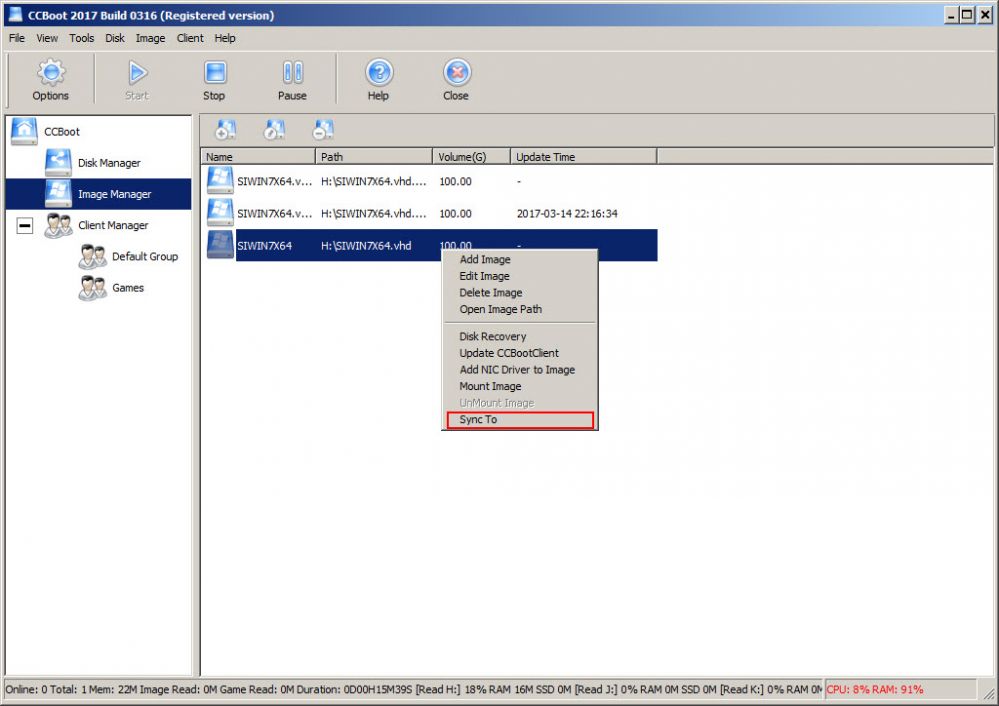Click image icon of the 2017-03-14 row
Viewport: 999px width, 706px height.
220,213
